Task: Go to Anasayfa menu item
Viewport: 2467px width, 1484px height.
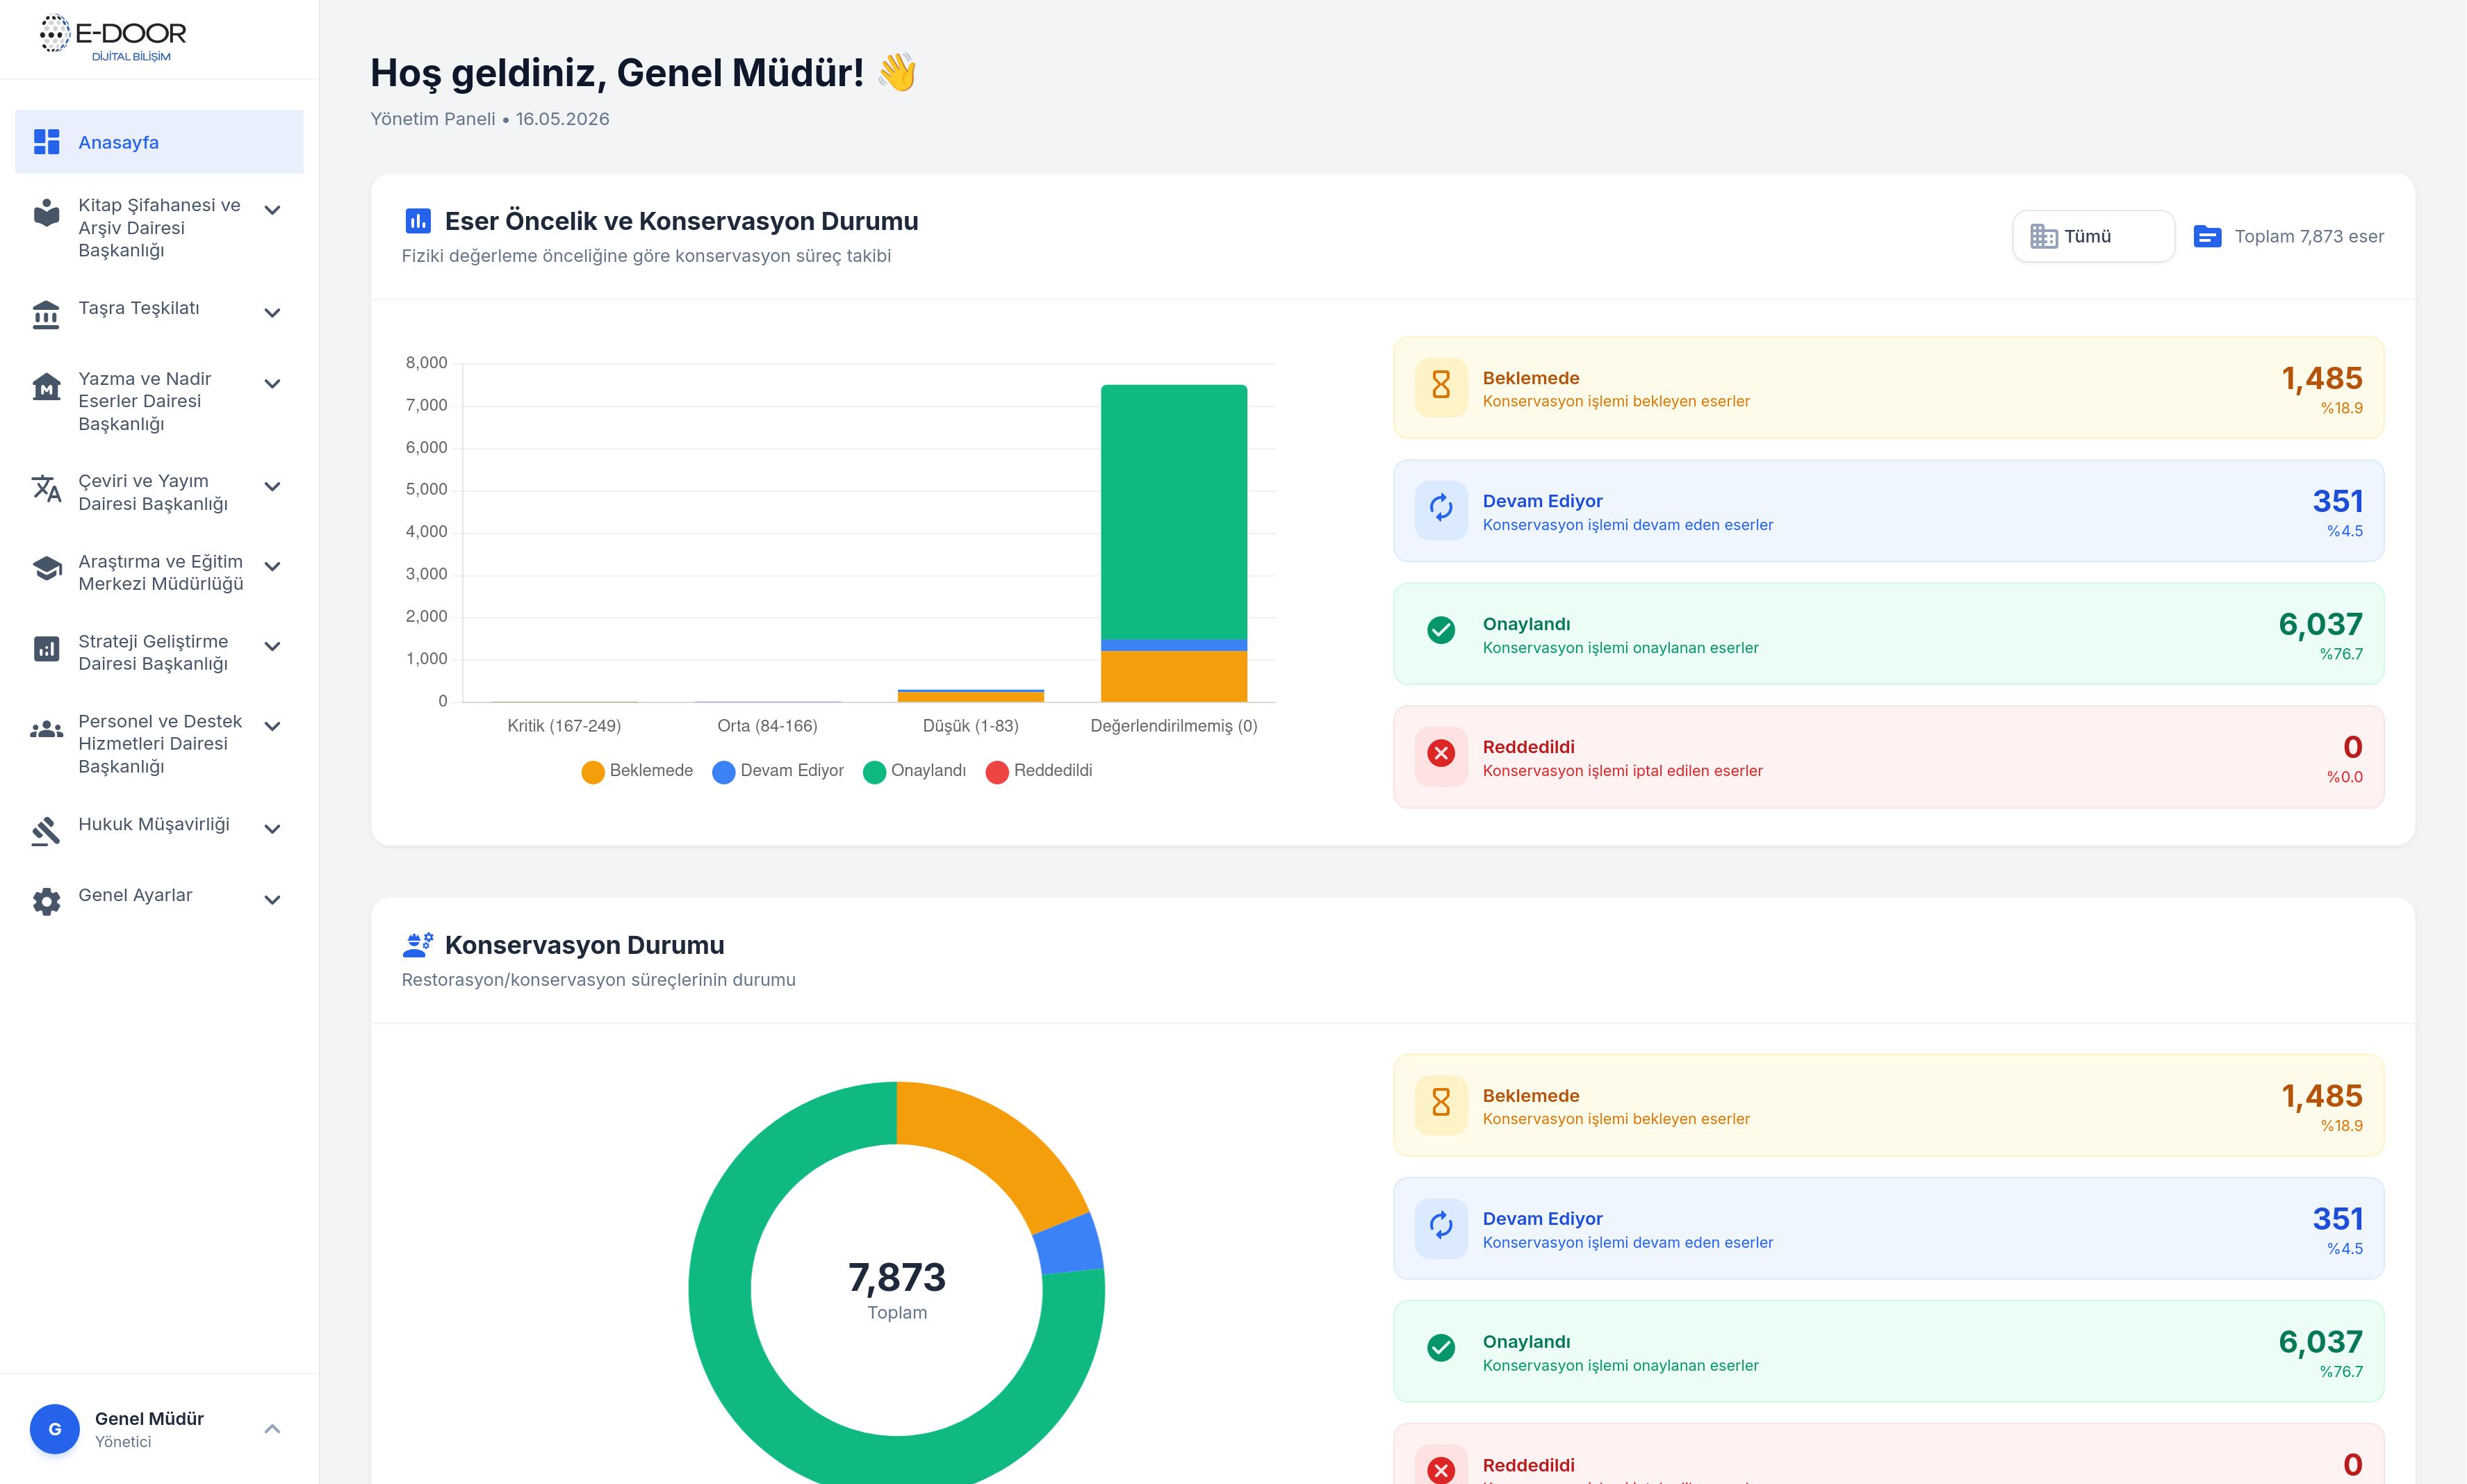Action: pyautogui.click(x=159, y=142)
